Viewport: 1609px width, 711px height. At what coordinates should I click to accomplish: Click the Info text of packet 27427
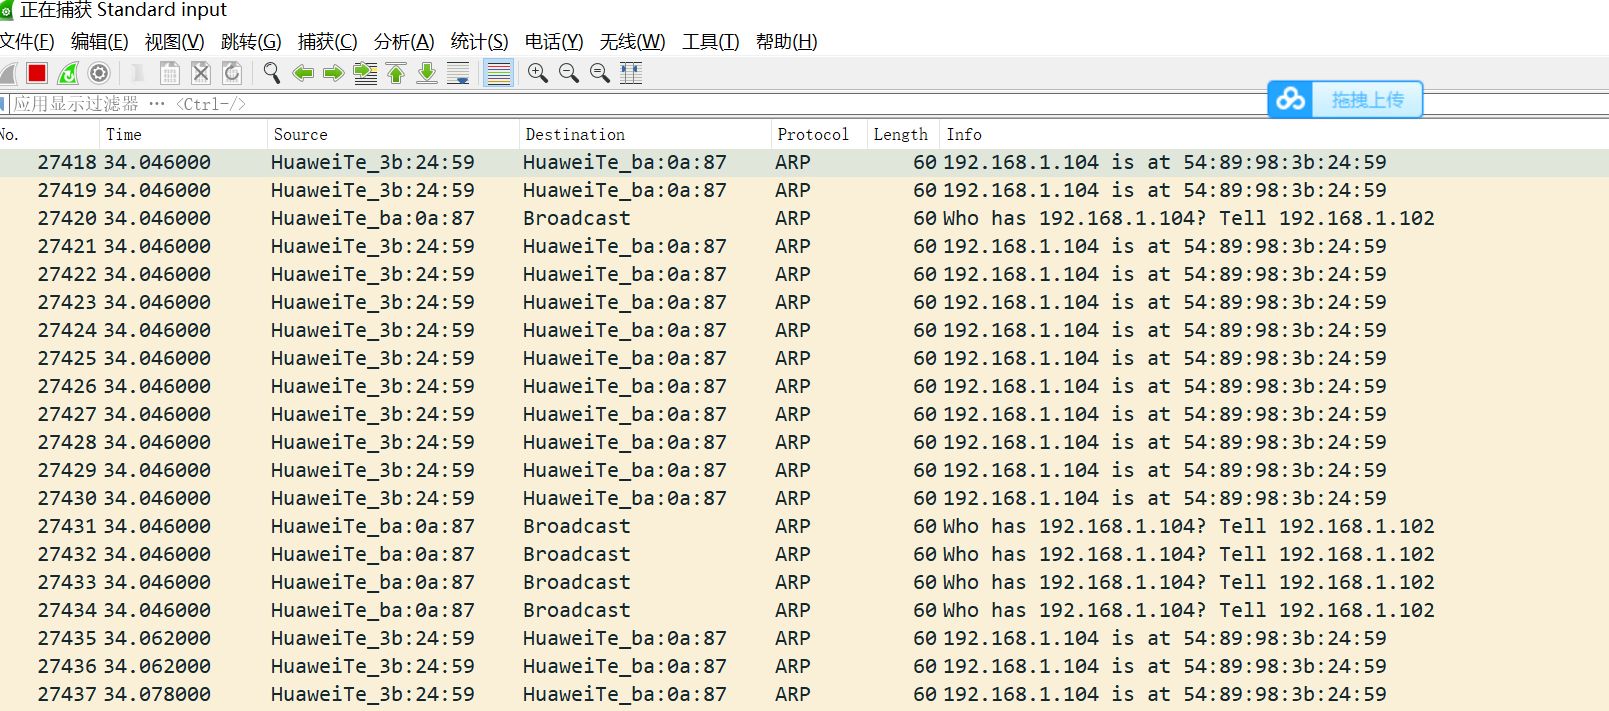tap(1165, 414)
